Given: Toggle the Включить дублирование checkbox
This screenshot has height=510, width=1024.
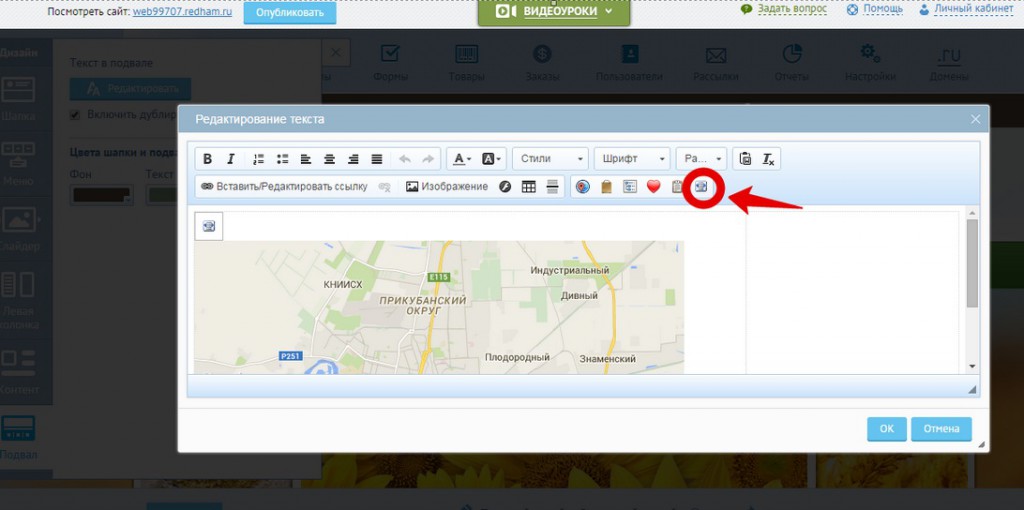Looking at the screenshot, I should 74,115.
